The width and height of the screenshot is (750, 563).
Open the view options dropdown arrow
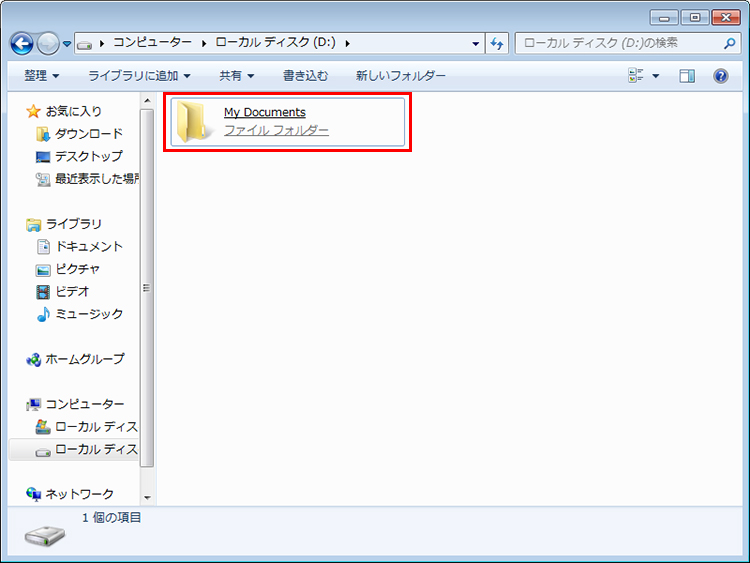[656, 76]
